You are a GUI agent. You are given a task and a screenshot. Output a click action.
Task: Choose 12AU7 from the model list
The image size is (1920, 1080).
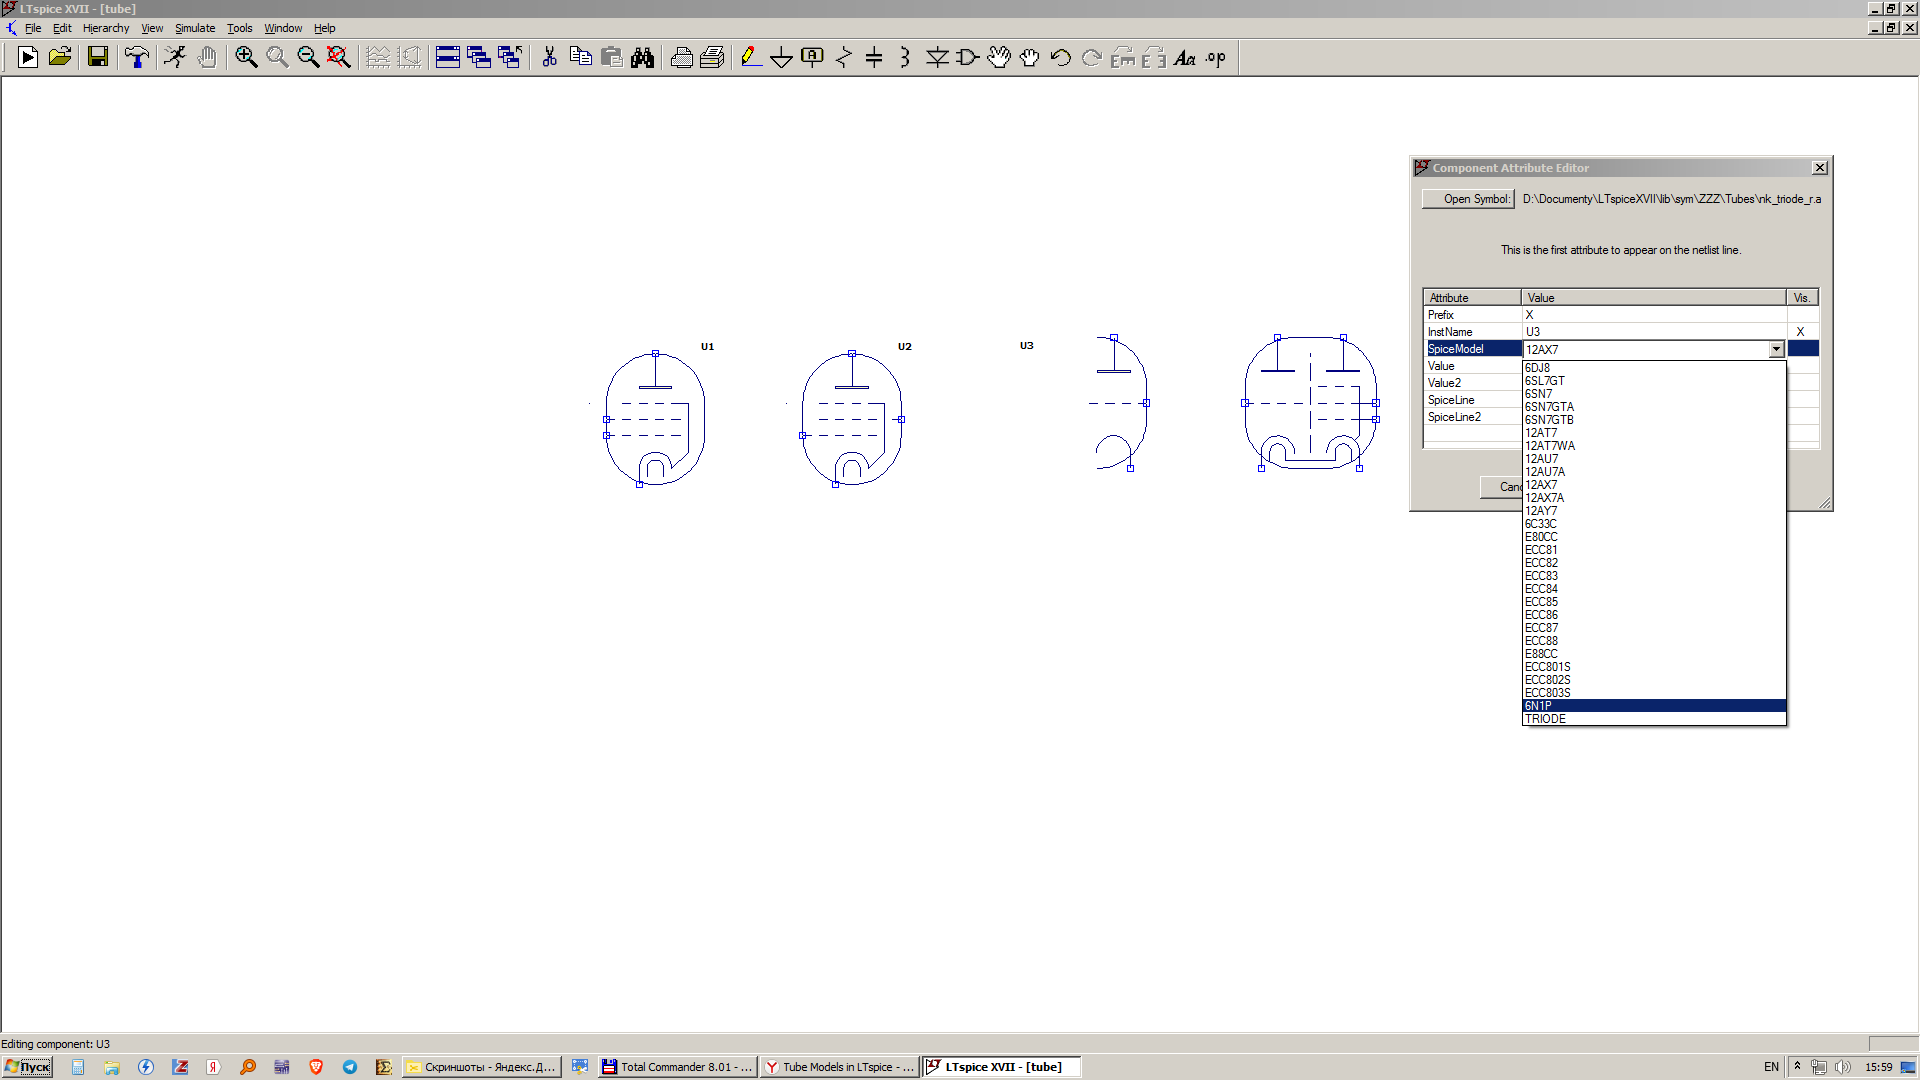pyautogui.click(x=1654, y=459)
